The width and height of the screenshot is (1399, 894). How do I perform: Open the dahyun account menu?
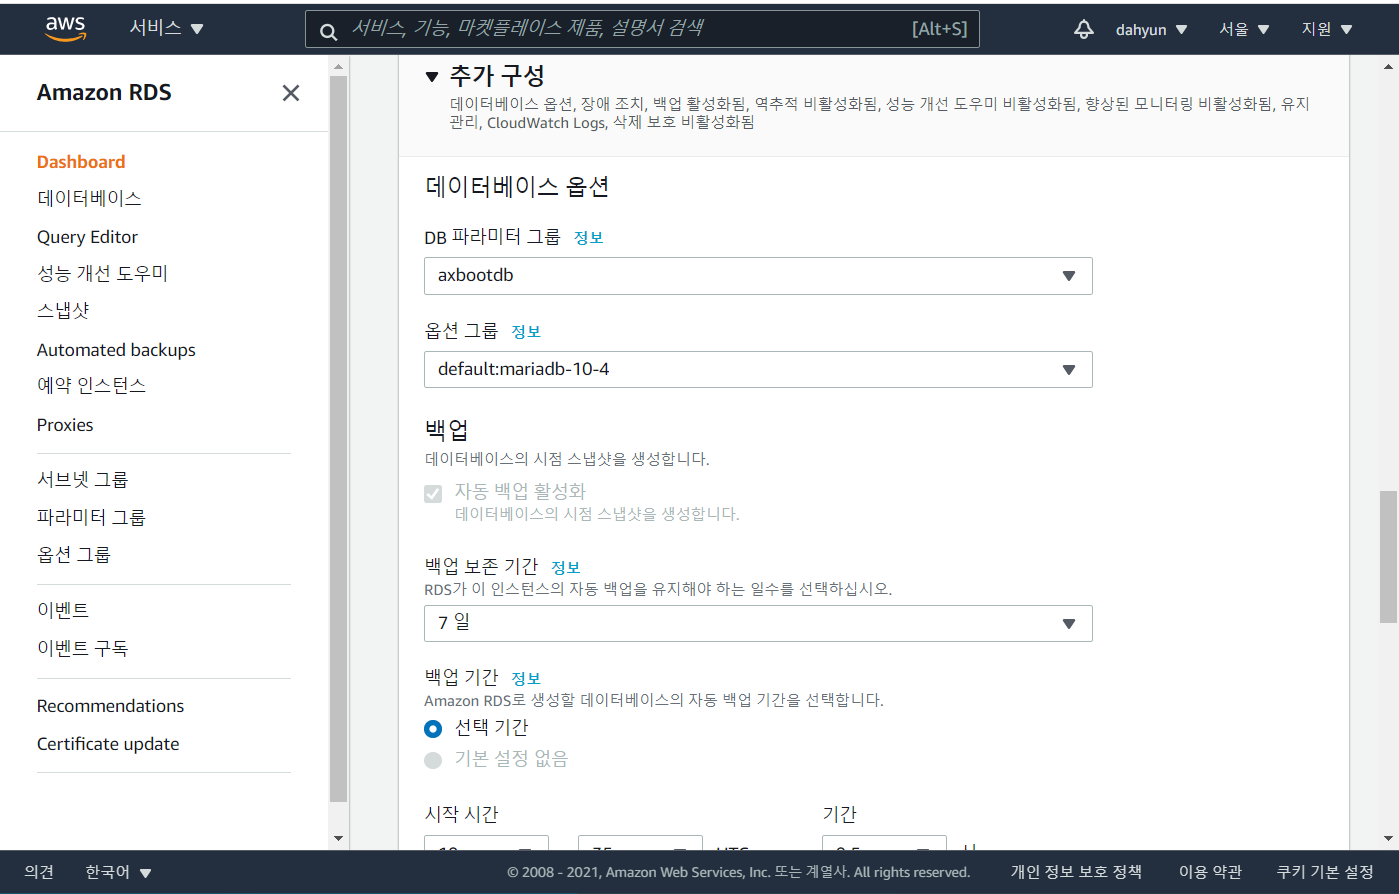(1151, 29)
